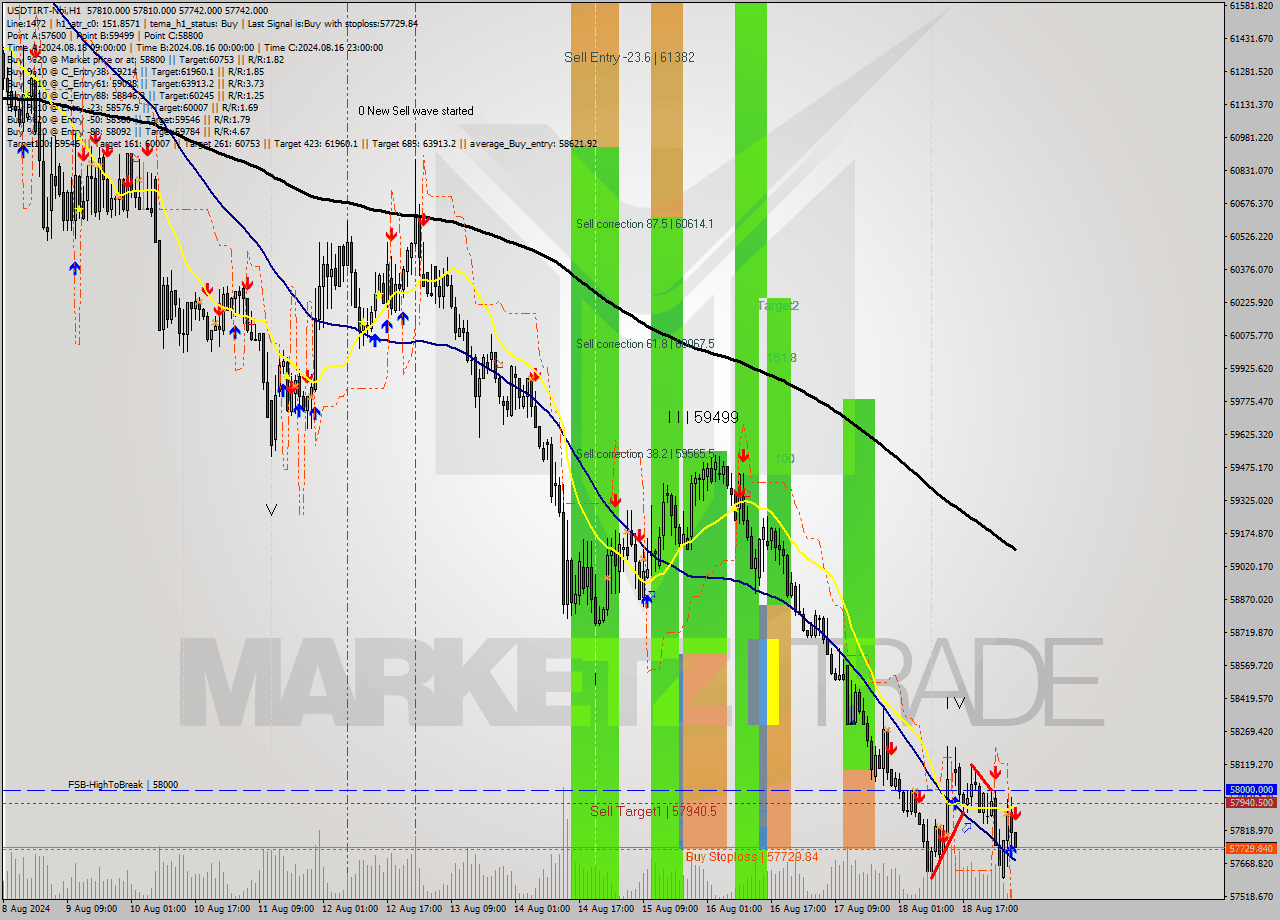Click the 59020.170 price axis value
The height and width of the screenshot is (920, 1280).
[1251, 566]
